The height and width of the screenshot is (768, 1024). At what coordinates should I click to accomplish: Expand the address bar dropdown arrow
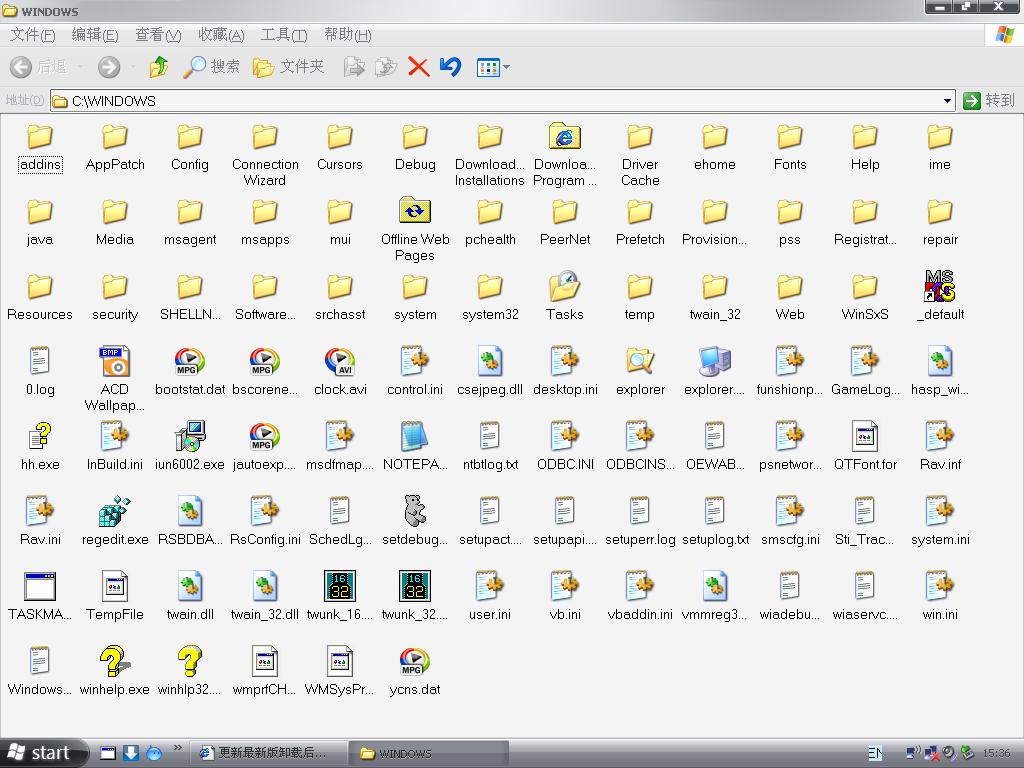(946, 100)
